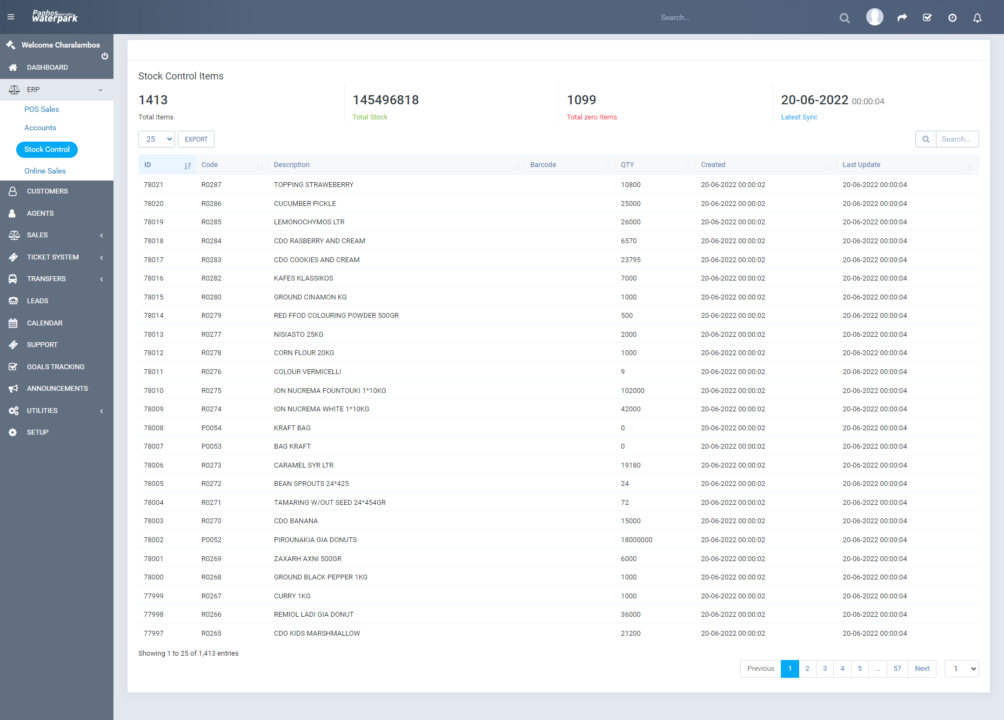Expand the Sales submenu arrow

tap(101, 236)
